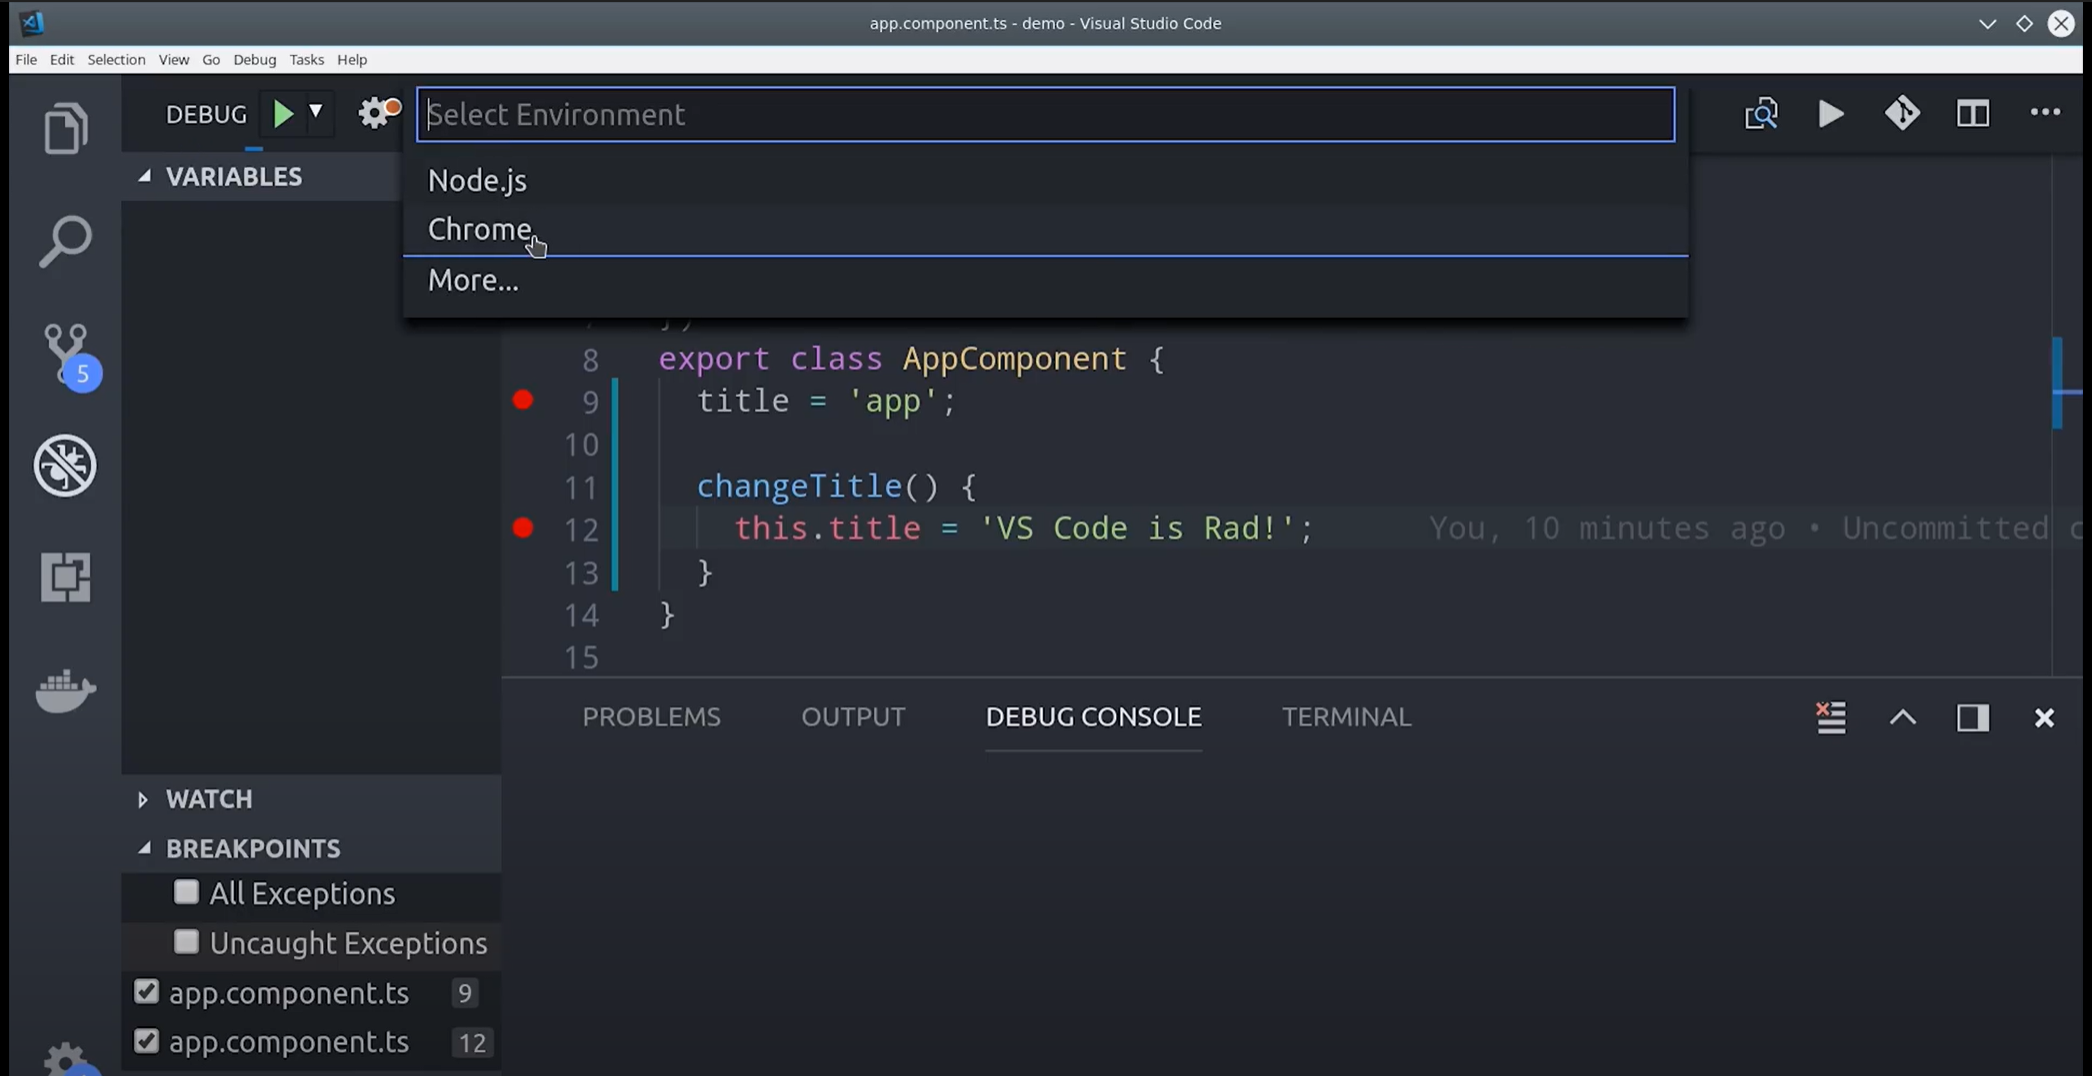Click the AppComponent class name
Screen dimensions: 2092x1076
1014,358
